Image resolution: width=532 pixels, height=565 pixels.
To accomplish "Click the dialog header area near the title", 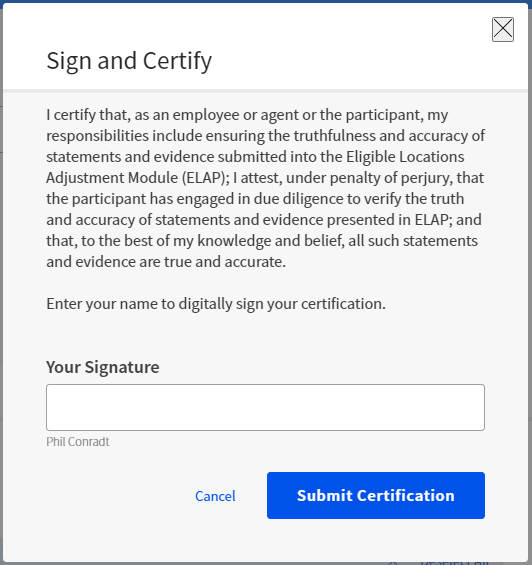I will click(x=265, y=46).
